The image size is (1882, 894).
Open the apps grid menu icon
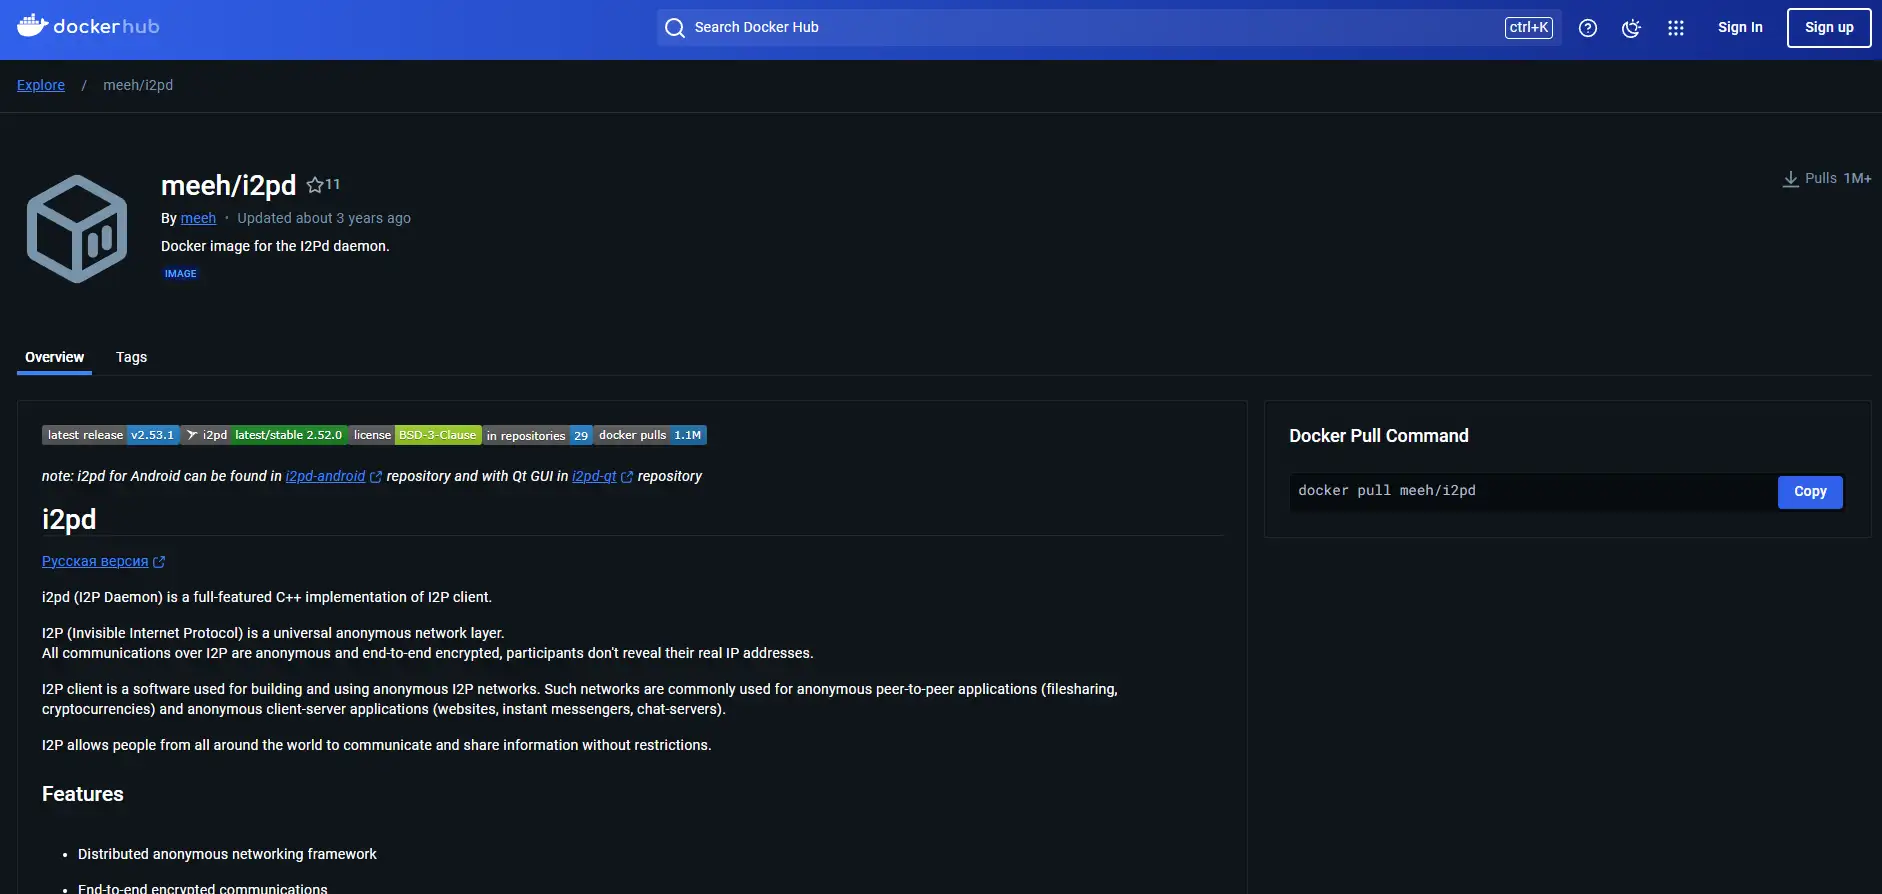pyautogui.click(x=1676, y=28)
